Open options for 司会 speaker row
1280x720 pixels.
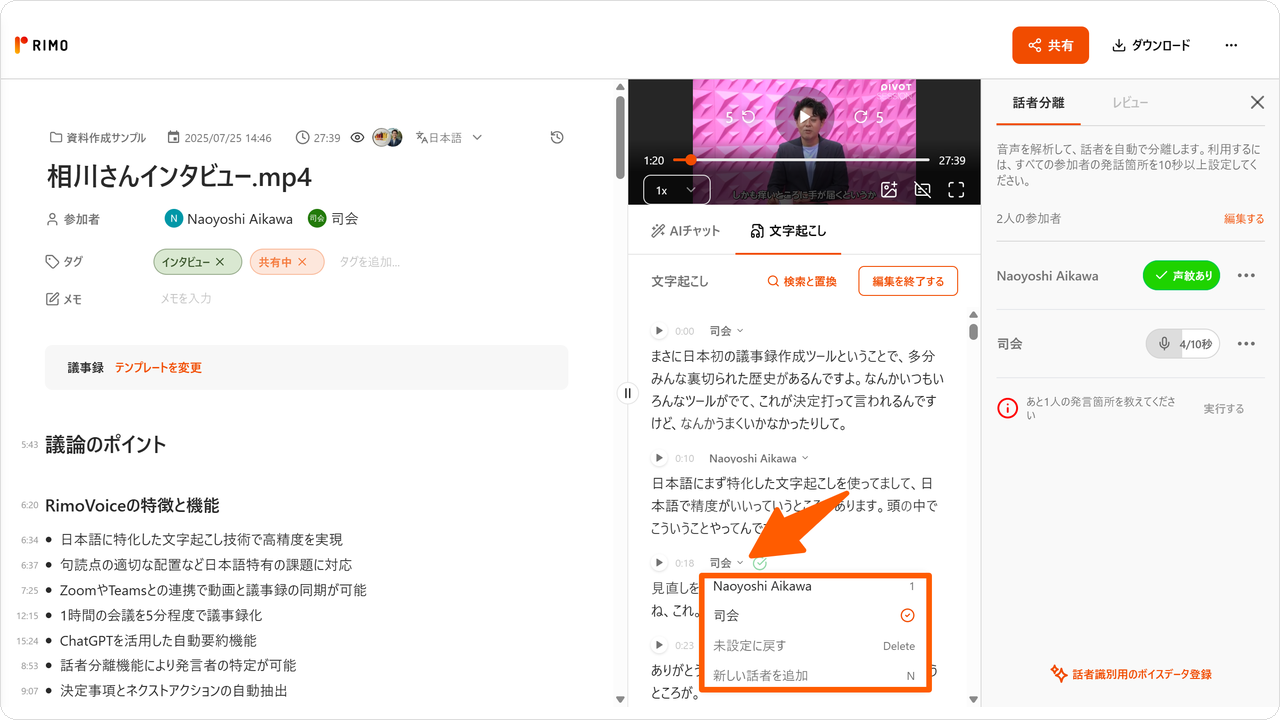click(1246, 344)
